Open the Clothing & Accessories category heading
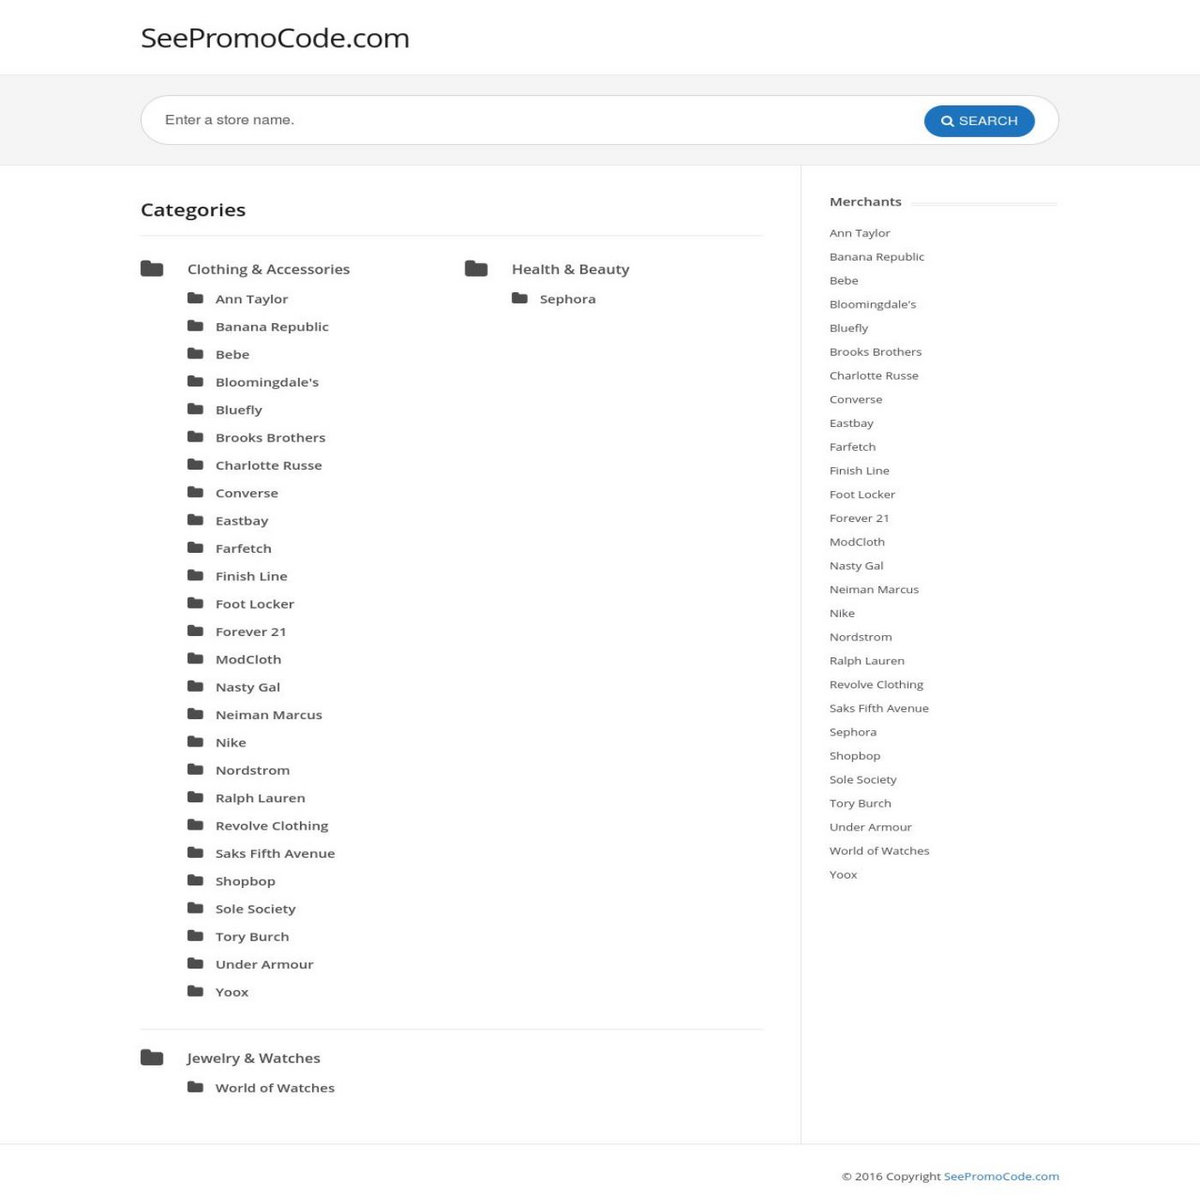The image size is (1200, 1200). [x=268, y=270]
